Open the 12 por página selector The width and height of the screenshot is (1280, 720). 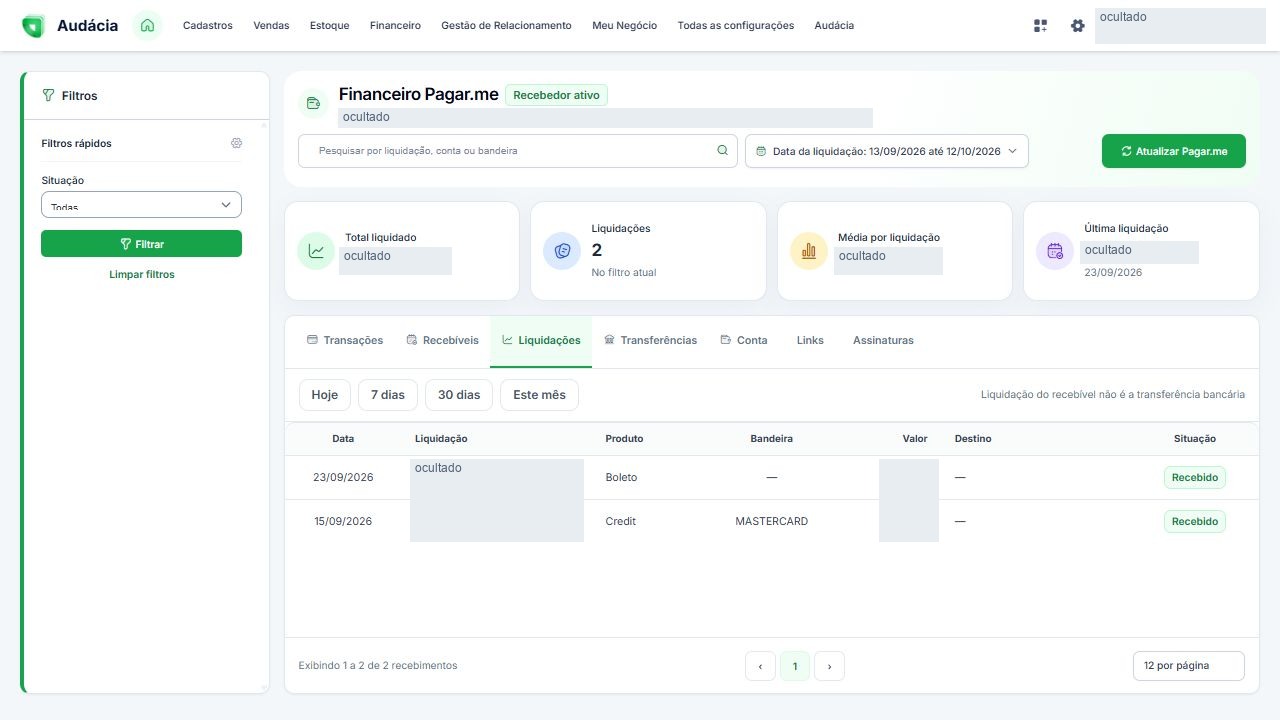click(x=1189, y=666)
